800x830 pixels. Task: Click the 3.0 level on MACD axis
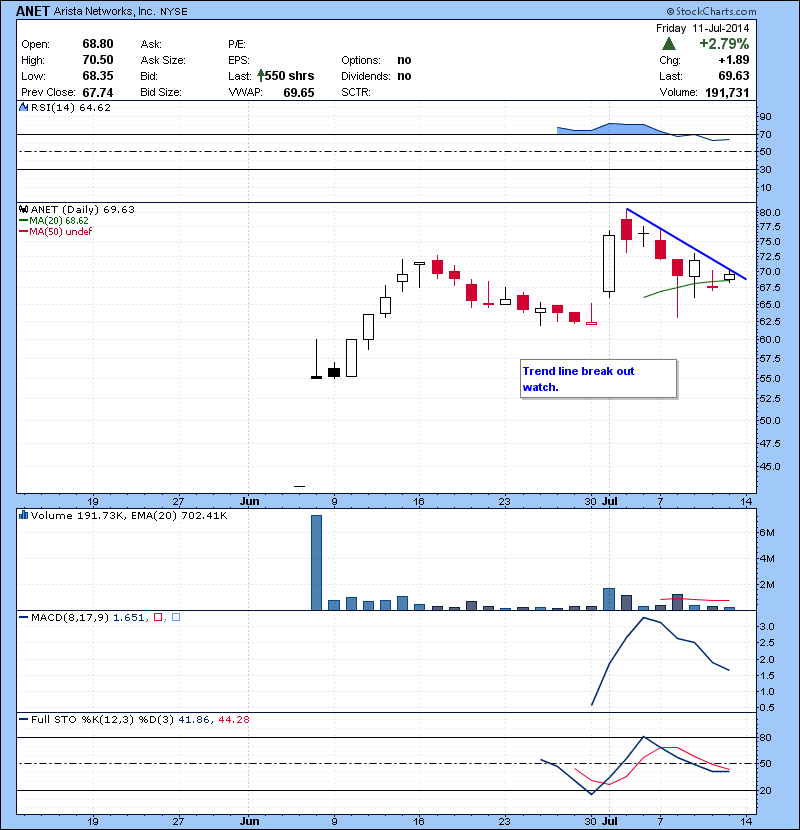tap(767, 626)
